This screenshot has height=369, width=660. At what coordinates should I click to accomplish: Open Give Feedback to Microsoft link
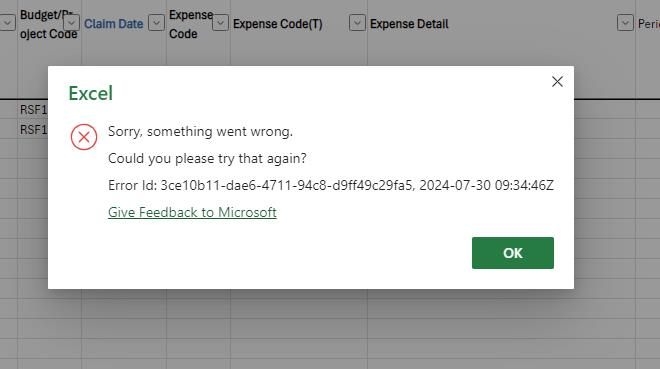pos(192,212)
